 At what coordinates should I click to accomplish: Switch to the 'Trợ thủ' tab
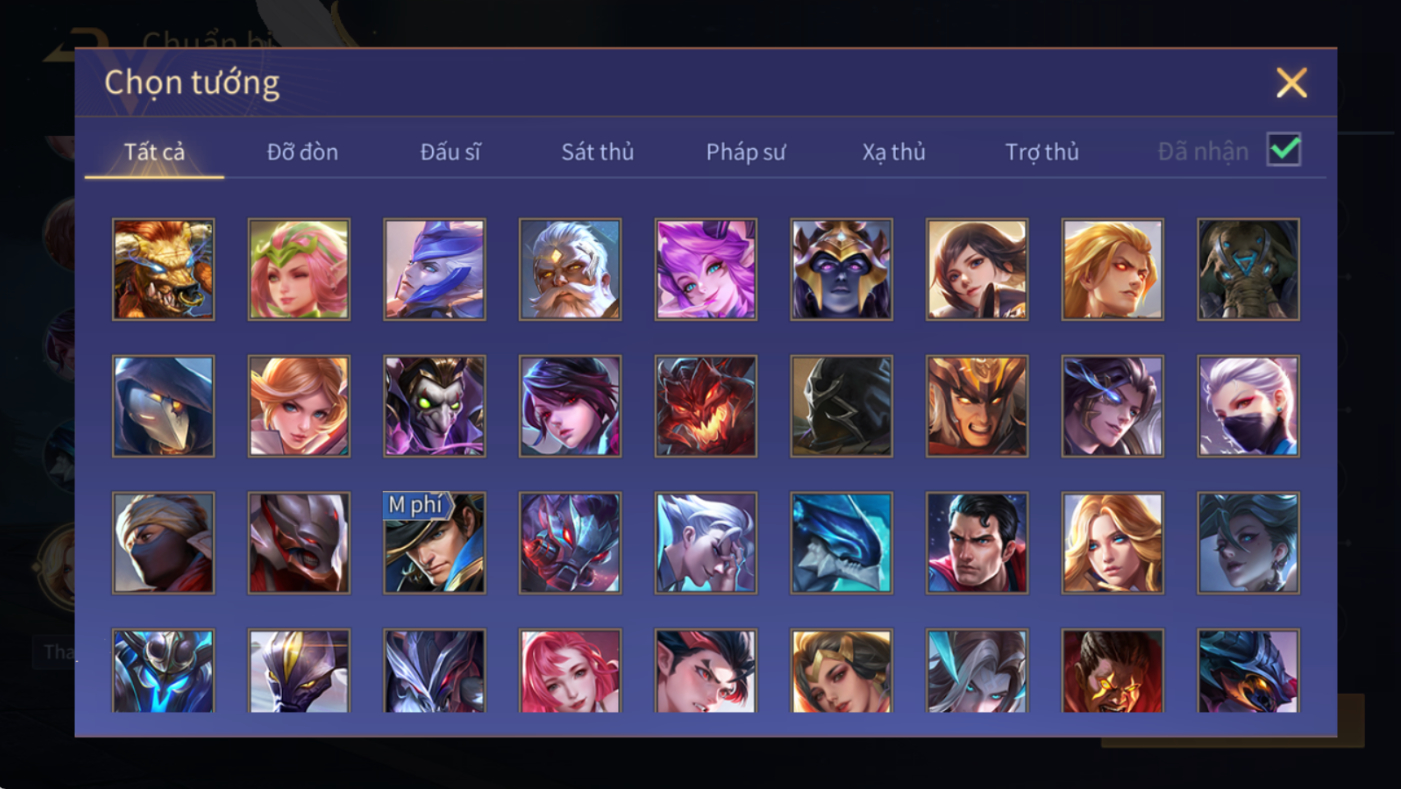pyautogui.click(x=1042, y=152)
